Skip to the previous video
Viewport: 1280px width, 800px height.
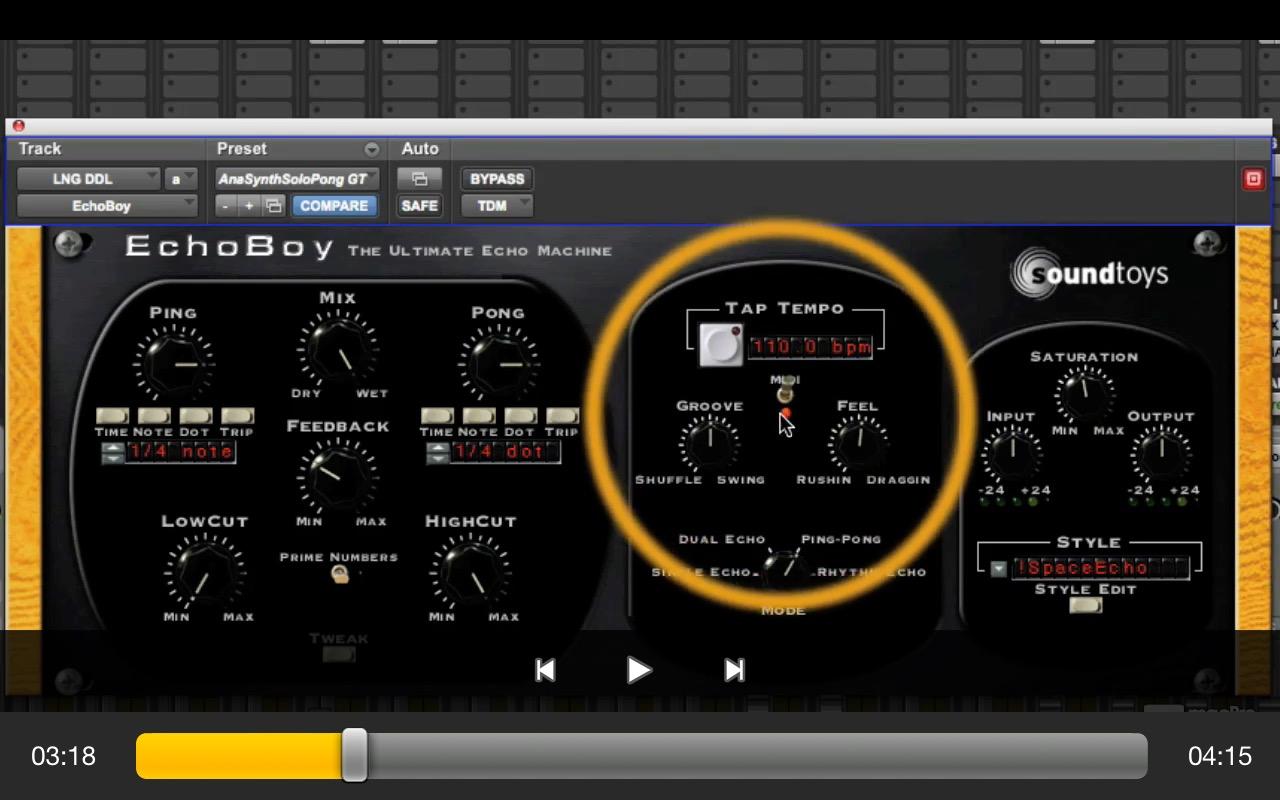coord(545,670)
